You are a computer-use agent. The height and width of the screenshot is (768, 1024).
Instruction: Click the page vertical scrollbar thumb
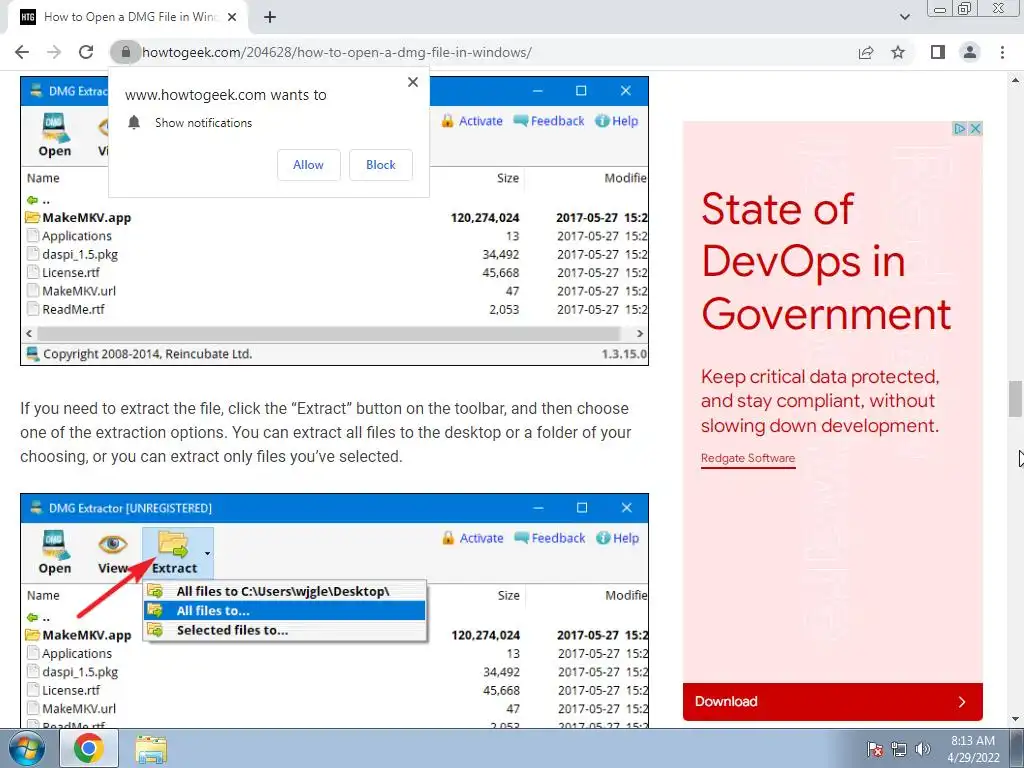point(1015,398)
